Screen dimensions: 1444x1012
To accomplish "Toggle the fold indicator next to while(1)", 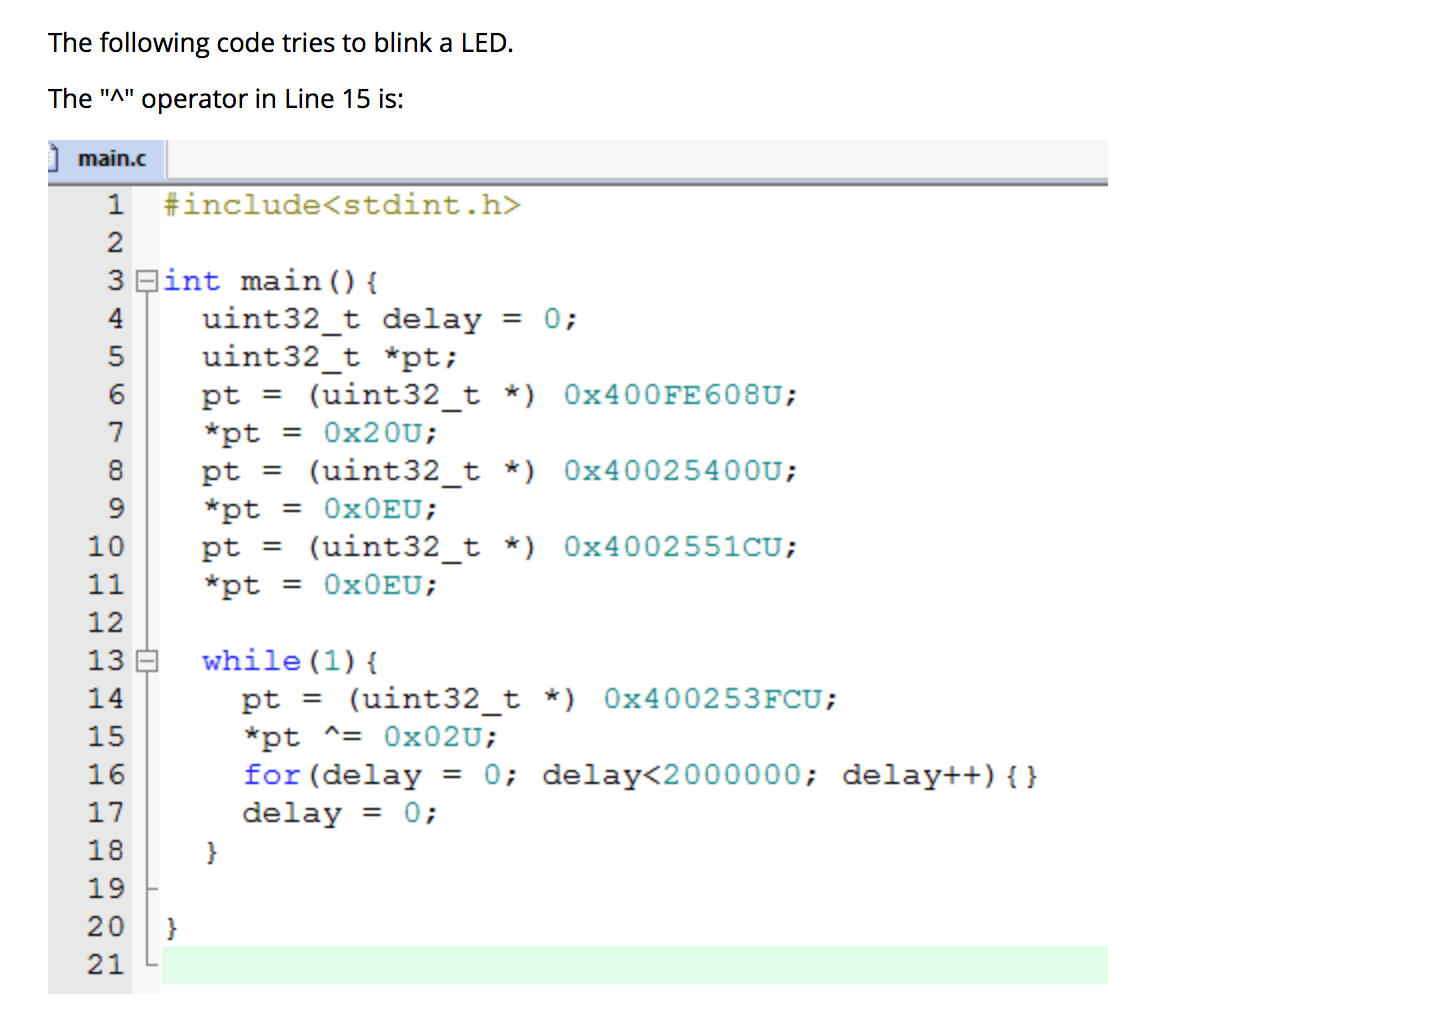I will (147, 660).
